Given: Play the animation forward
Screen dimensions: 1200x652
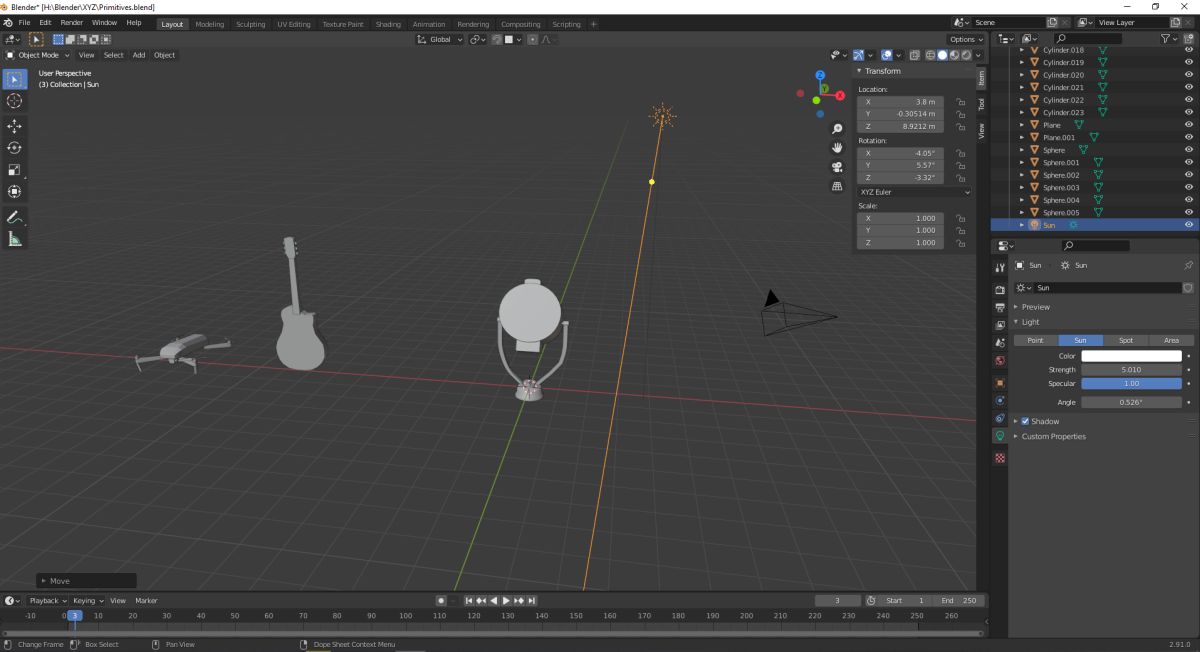Looking at the screenshot, I should (505, 601).
